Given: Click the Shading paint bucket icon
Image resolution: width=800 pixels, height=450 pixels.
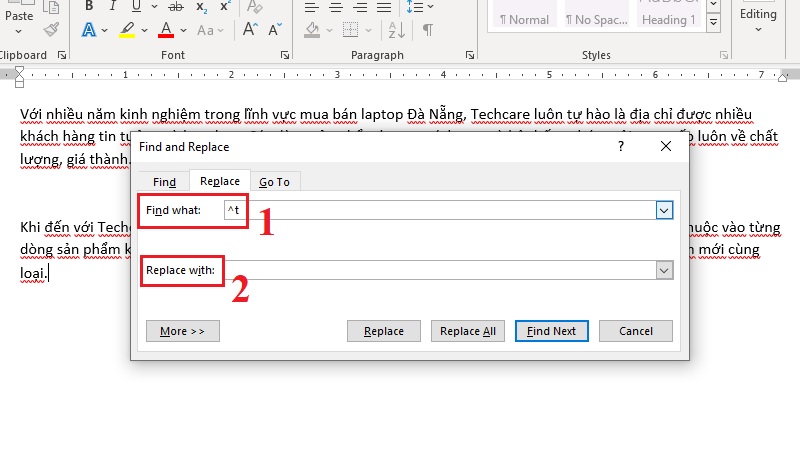Looking at the screenshot, I should click(312, 30).
